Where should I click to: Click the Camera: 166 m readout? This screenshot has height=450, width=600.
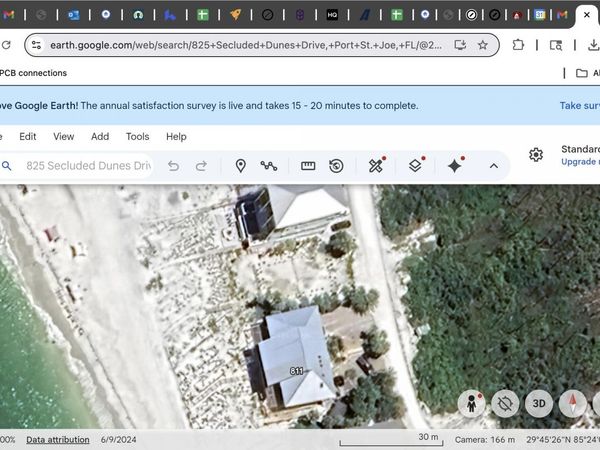485,440
